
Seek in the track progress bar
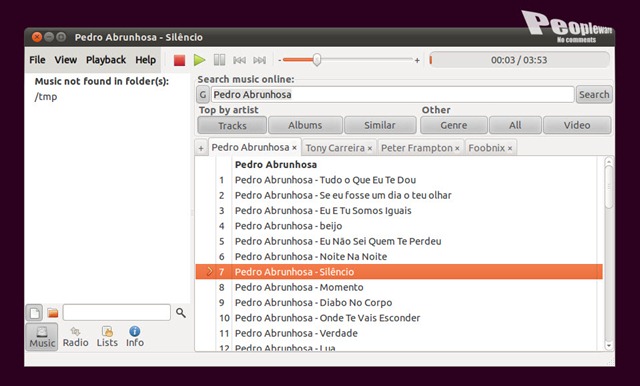pos(519,60)
